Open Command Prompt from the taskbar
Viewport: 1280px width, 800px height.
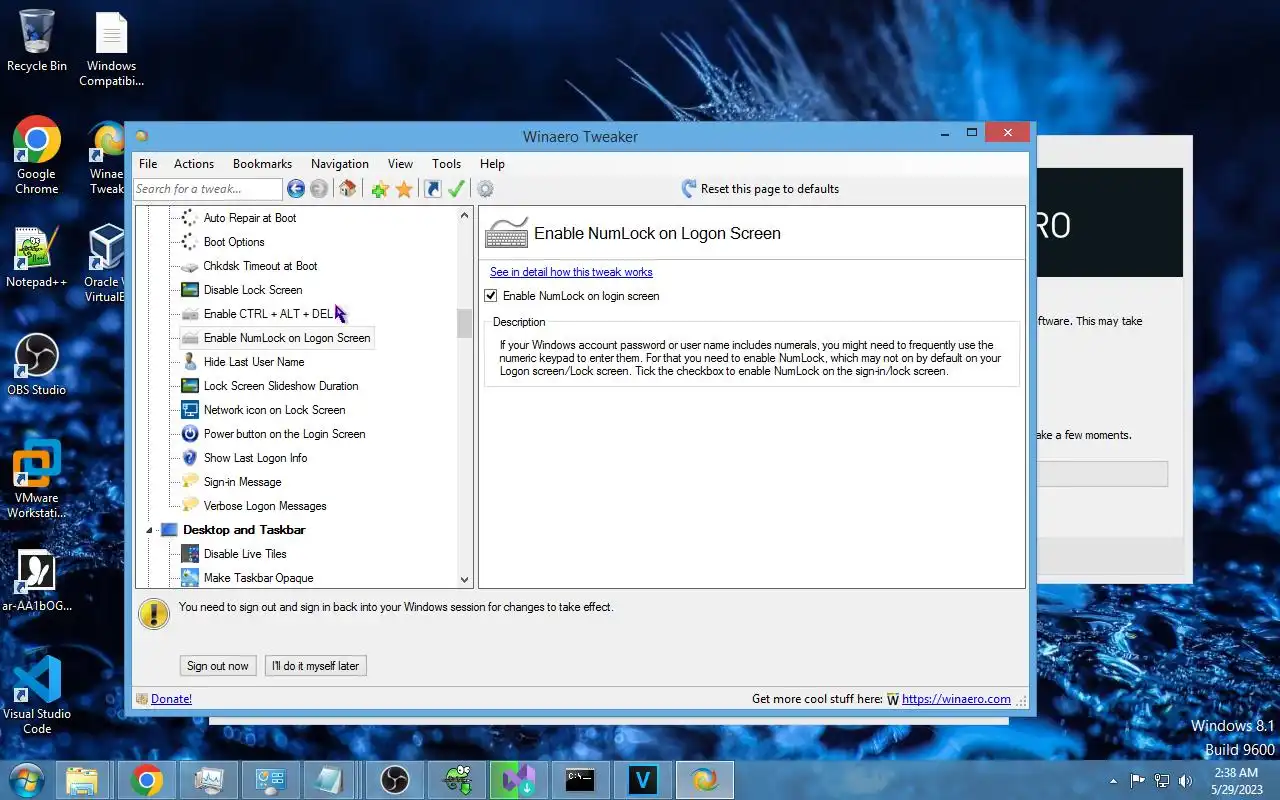pos(580,780)
